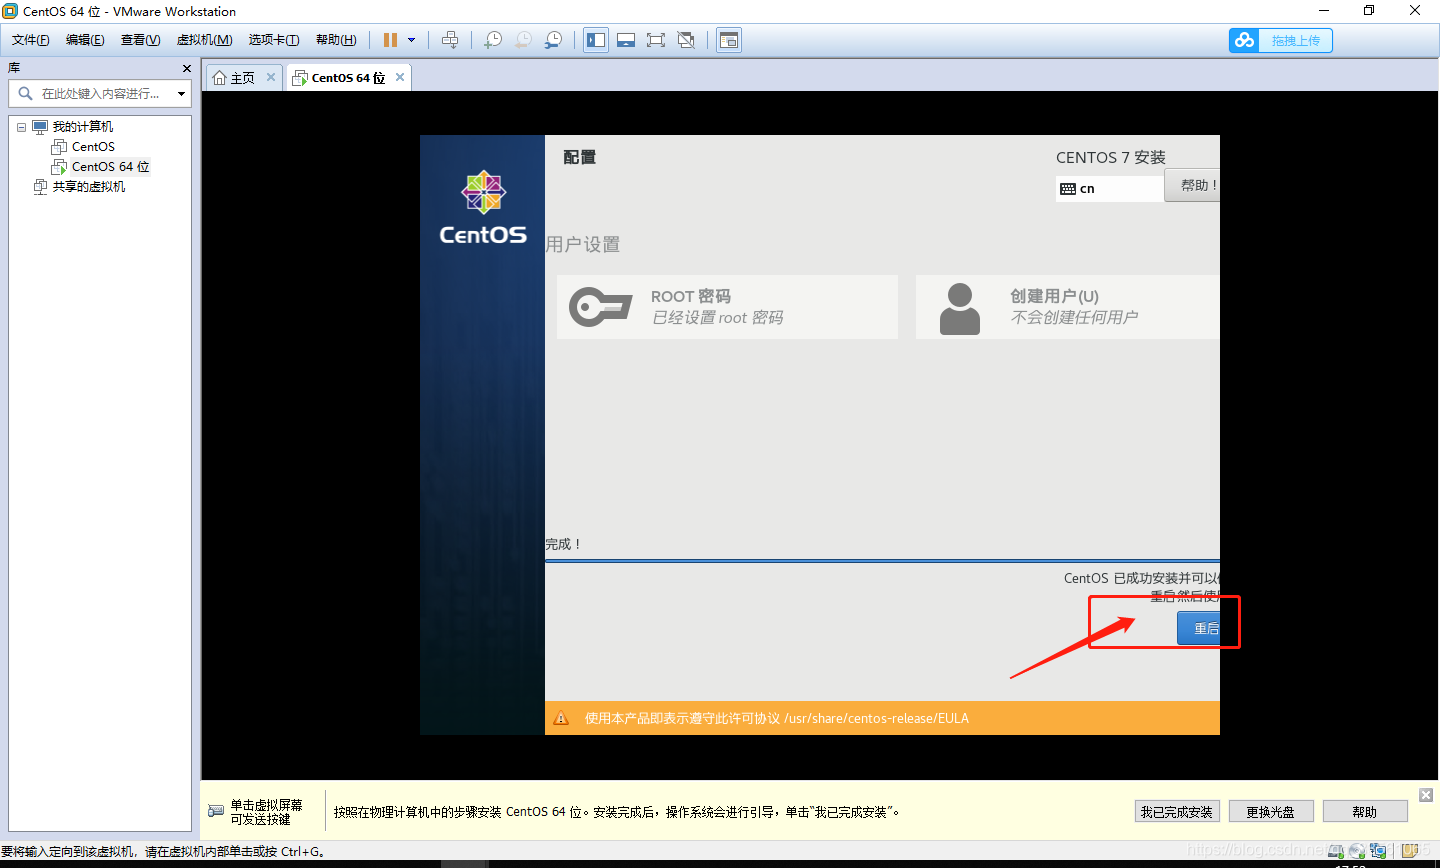Toggle console view icon
This screenshot has width=1440, height=868.
(x=729, y=40)
